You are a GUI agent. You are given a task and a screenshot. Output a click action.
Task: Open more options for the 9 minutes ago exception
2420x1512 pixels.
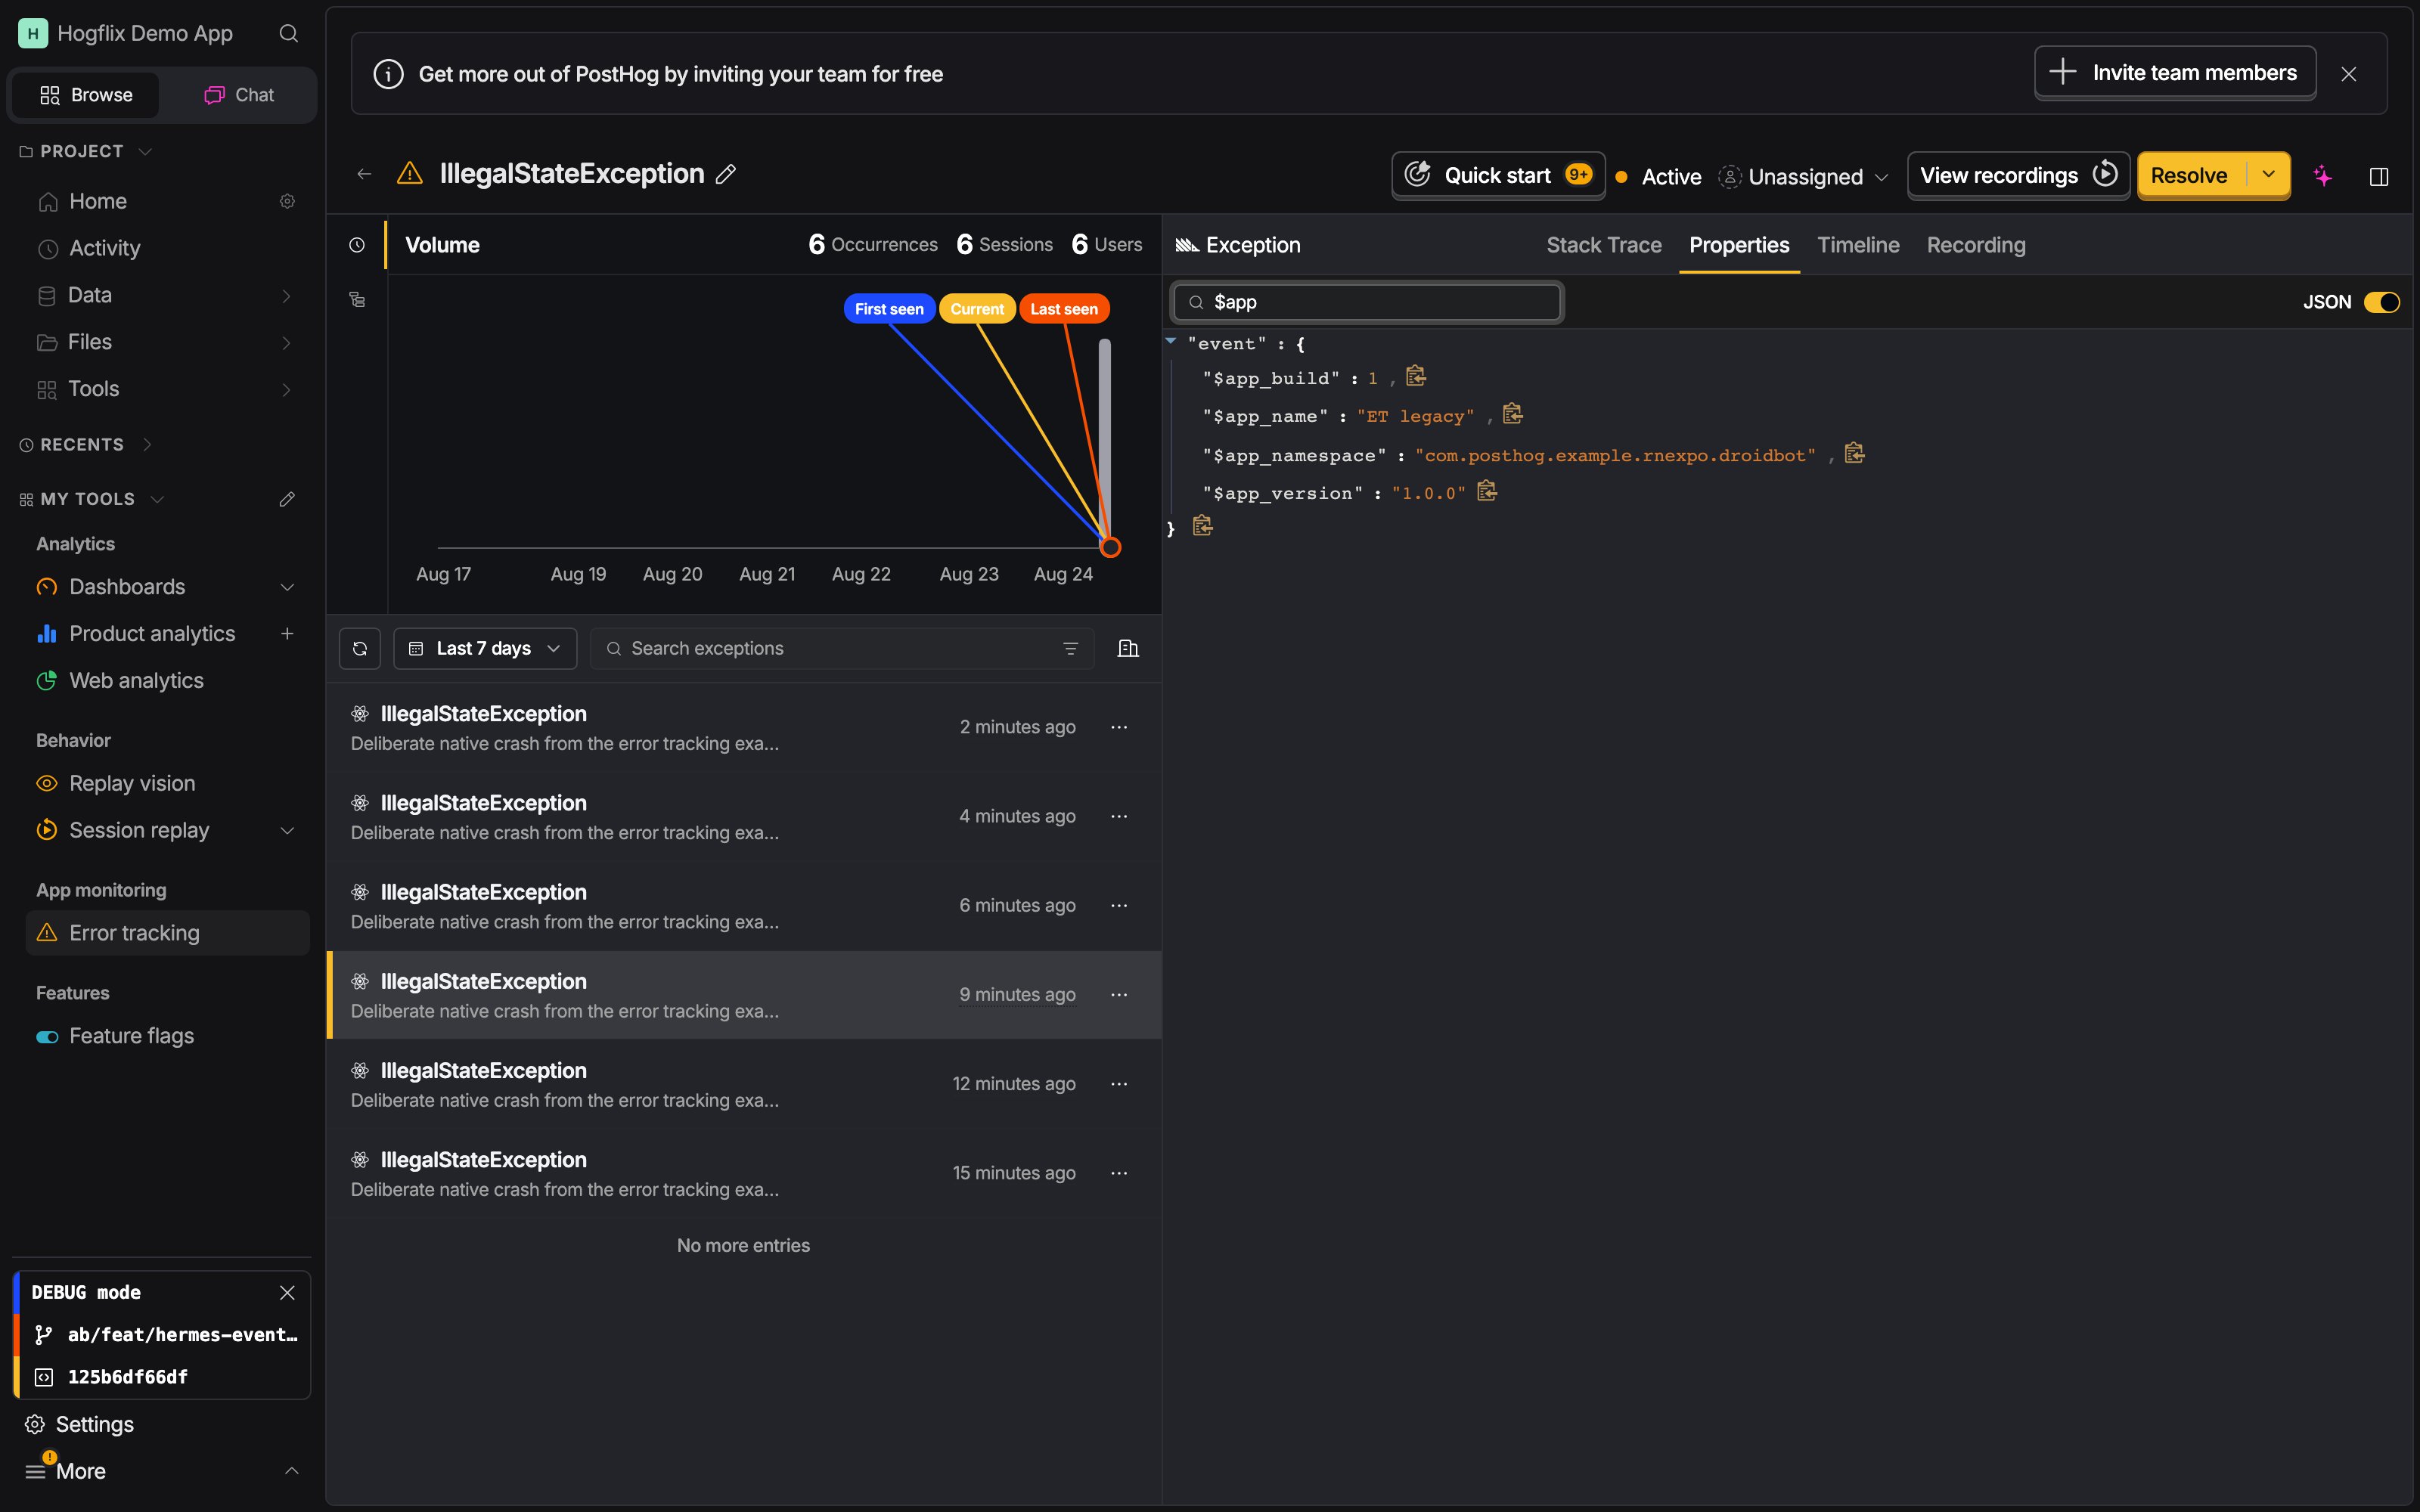(1119, 994)
